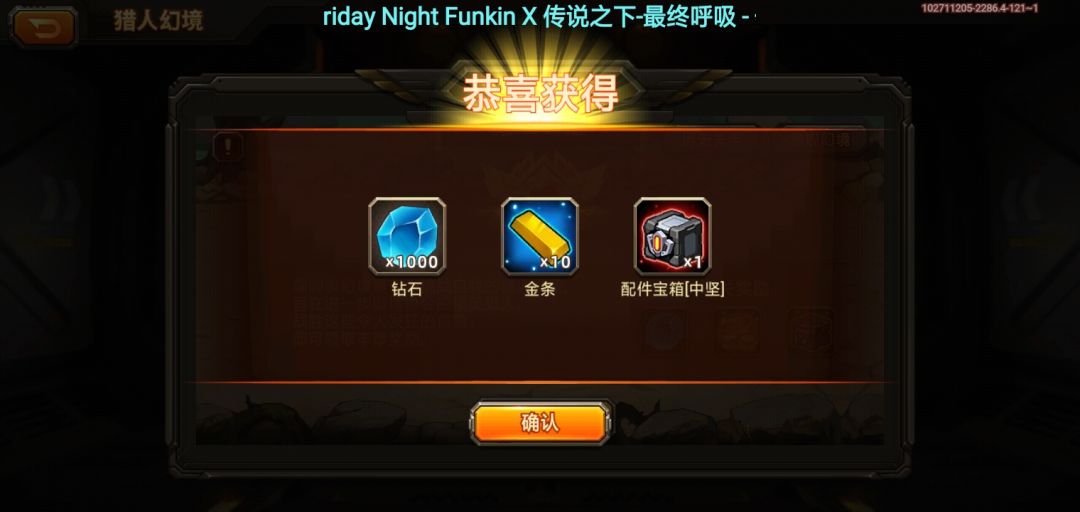Click the 恭喜获得 banner title
This screenshot has height=512, width=1080.
[x=541, y=94]
